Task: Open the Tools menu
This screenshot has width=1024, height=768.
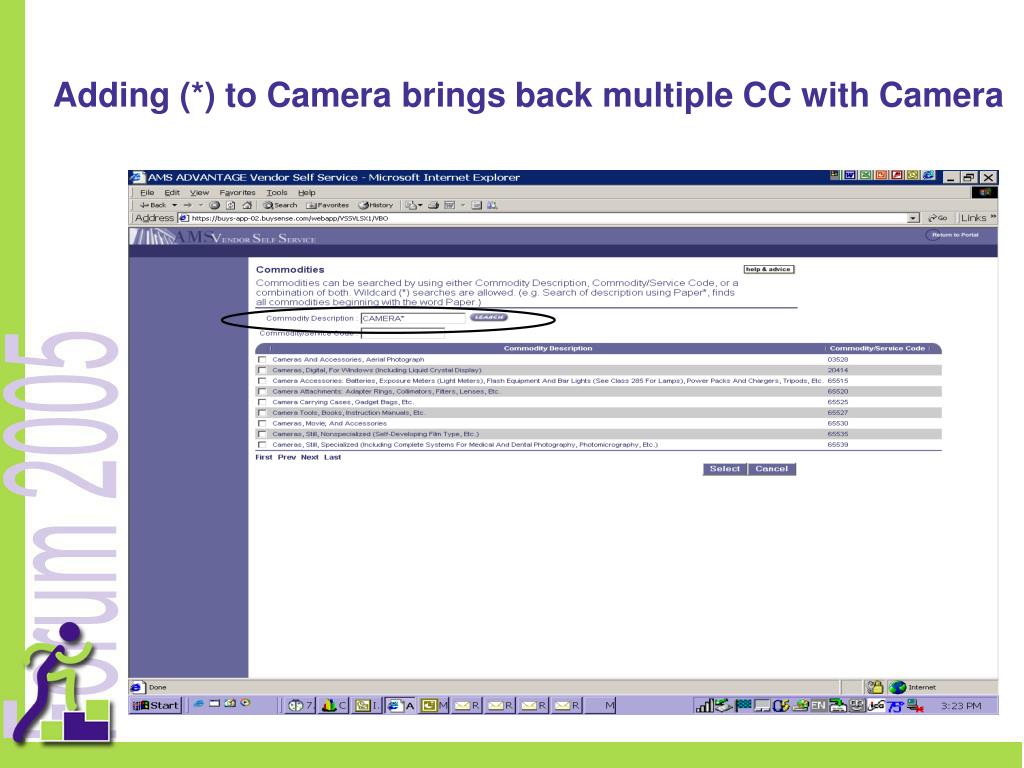Action: [x=277, y=193]
